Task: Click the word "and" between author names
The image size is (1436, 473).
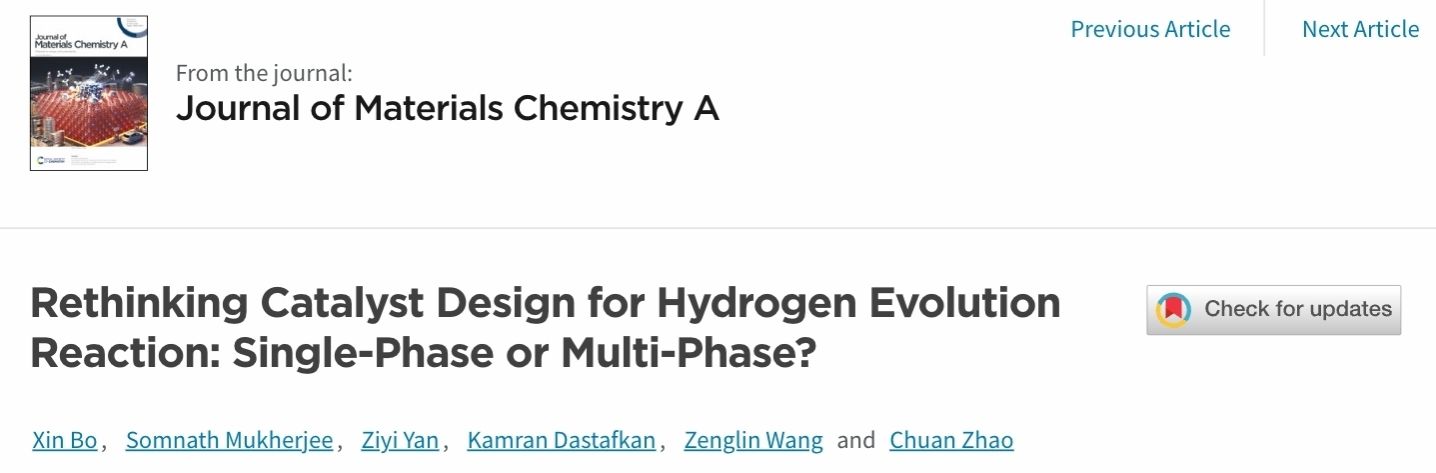Action: [856, 440]
